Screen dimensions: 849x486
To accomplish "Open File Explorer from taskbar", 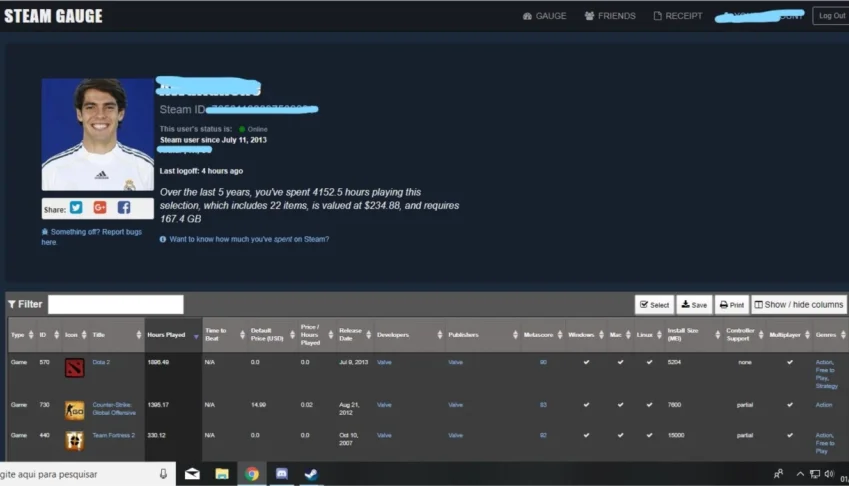I will (x=222, y=474).
